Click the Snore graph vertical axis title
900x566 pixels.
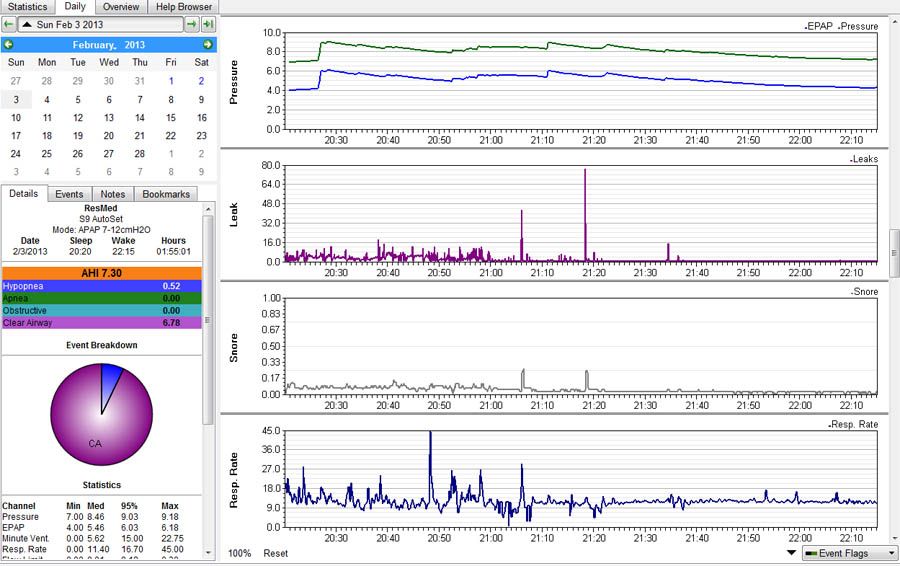click(x=234, y=348)
